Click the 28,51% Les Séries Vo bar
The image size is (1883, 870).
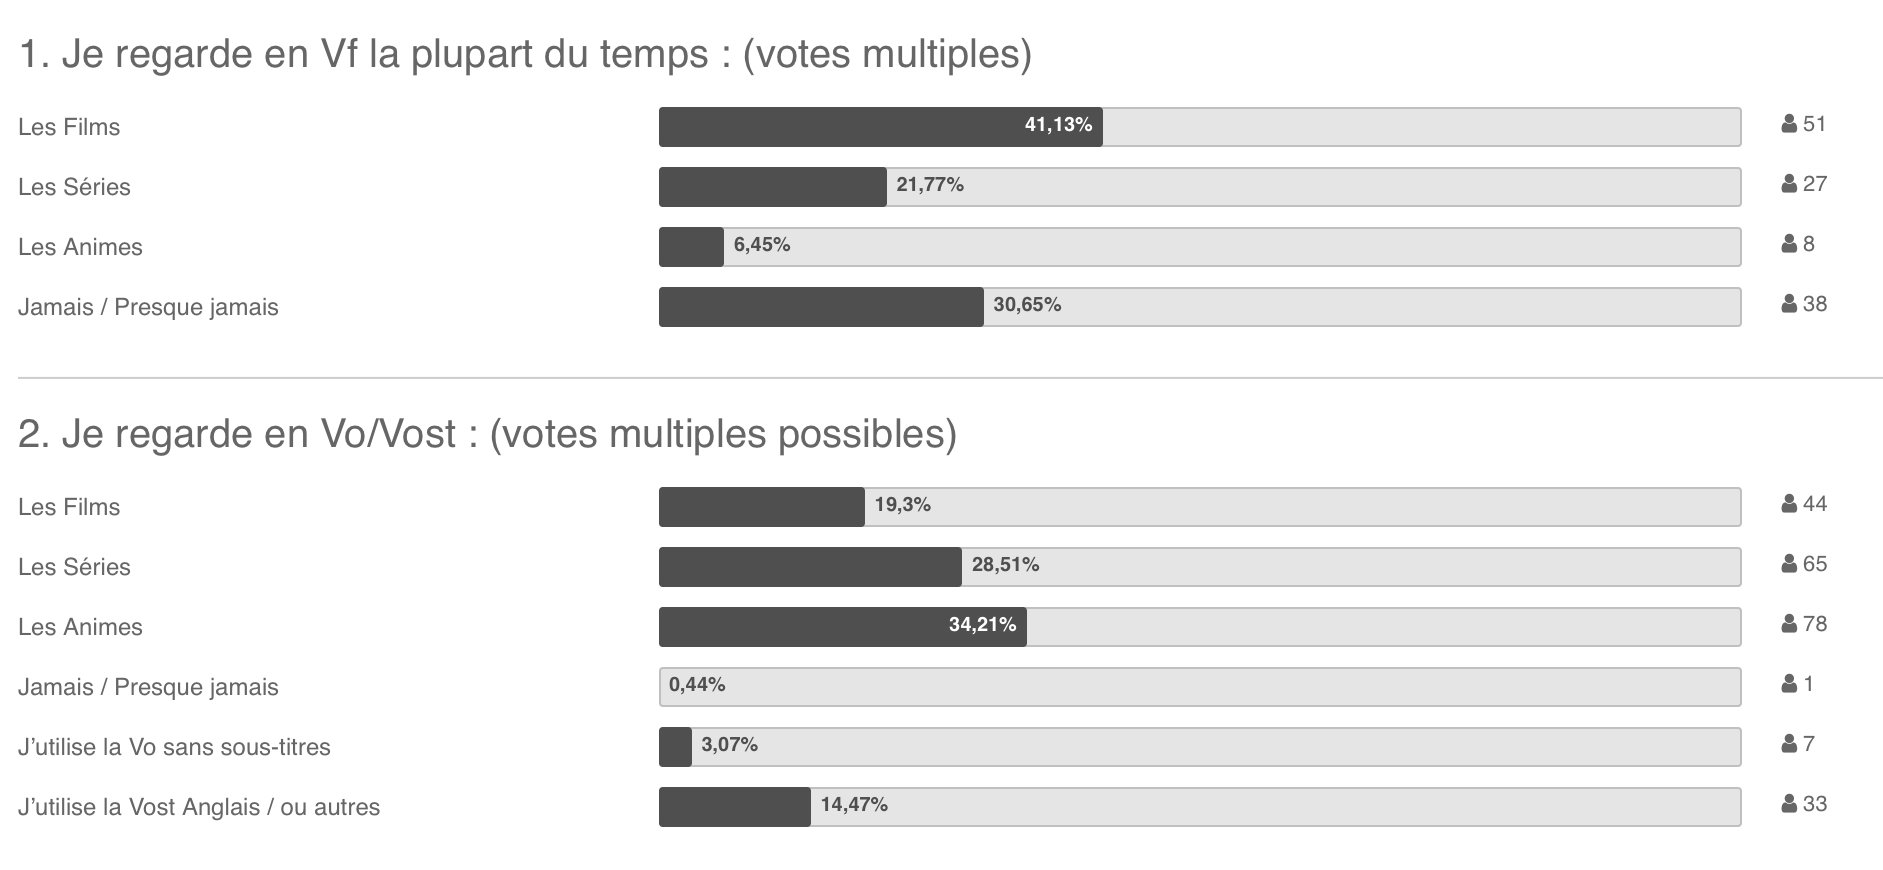tap(1200, 567)
